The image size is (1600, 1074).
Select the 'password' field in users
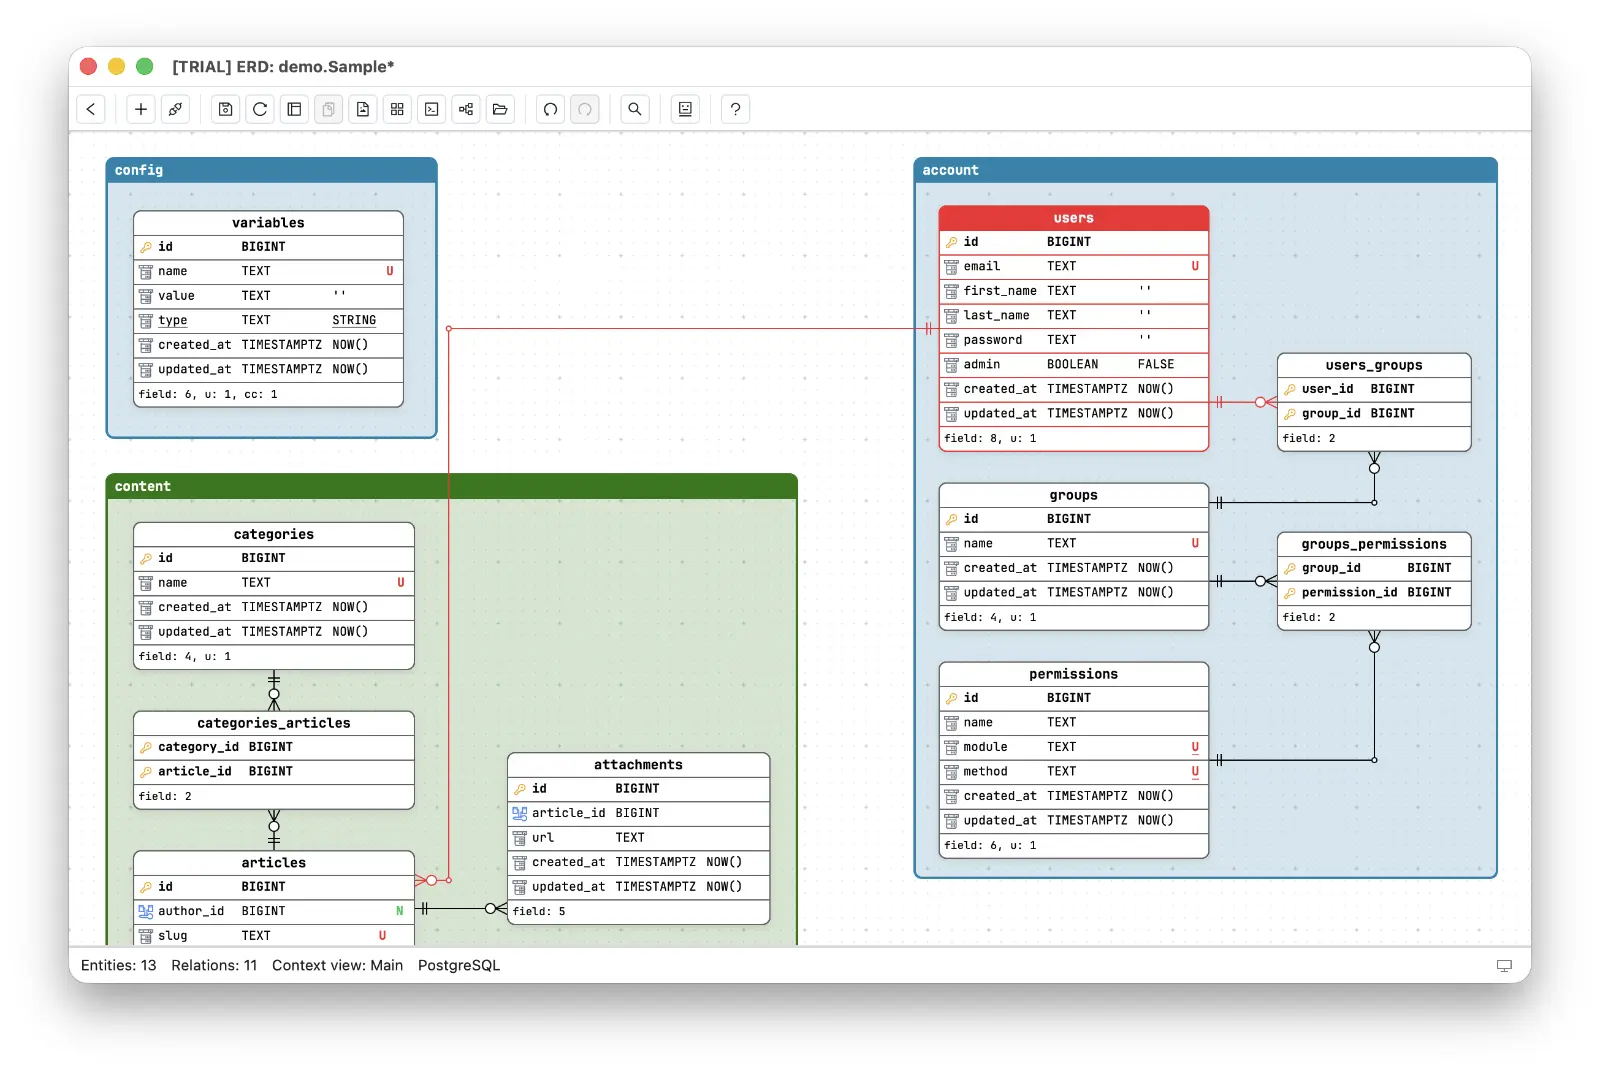[x=1074, y=340]
